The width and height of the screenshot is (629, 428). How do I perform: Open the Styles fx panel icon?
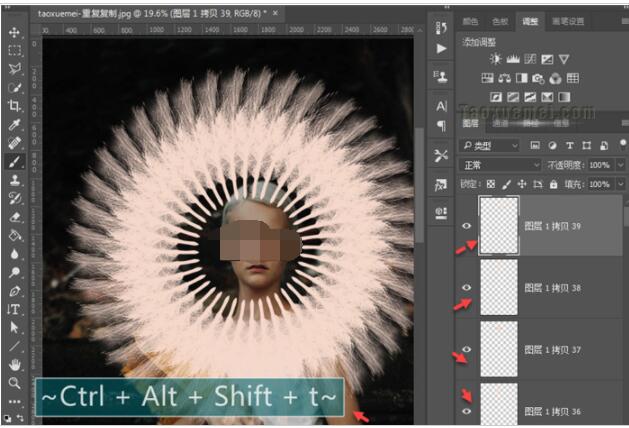point(441,185)
